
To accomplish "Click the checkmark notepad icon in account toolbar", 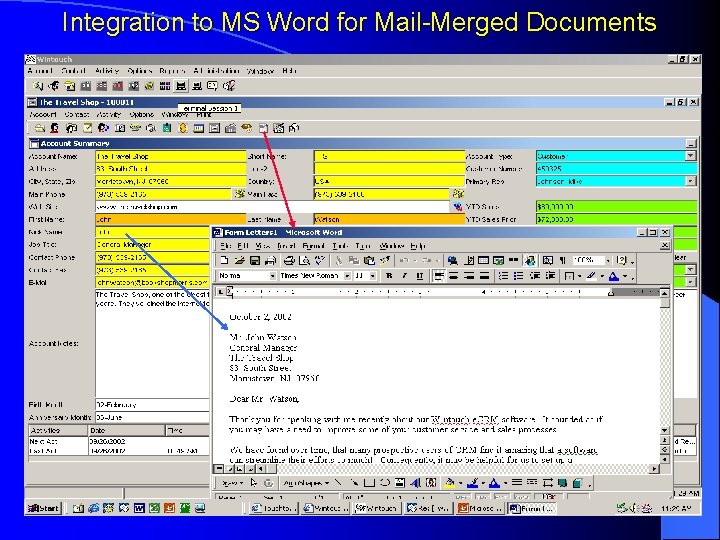I will 87,128.
